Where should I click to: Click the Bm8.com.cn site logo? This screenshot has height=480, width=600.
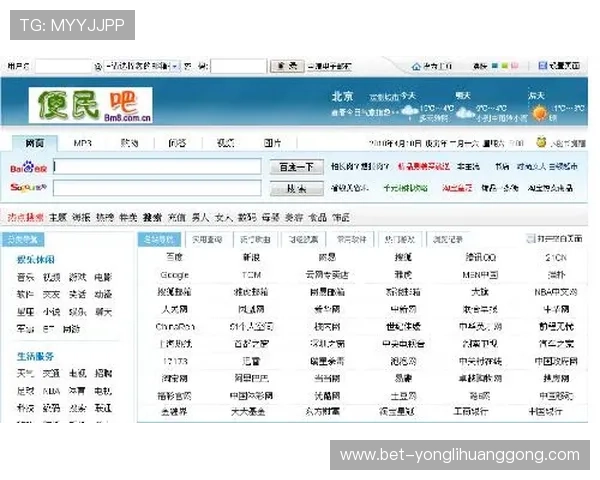[91, 105]
